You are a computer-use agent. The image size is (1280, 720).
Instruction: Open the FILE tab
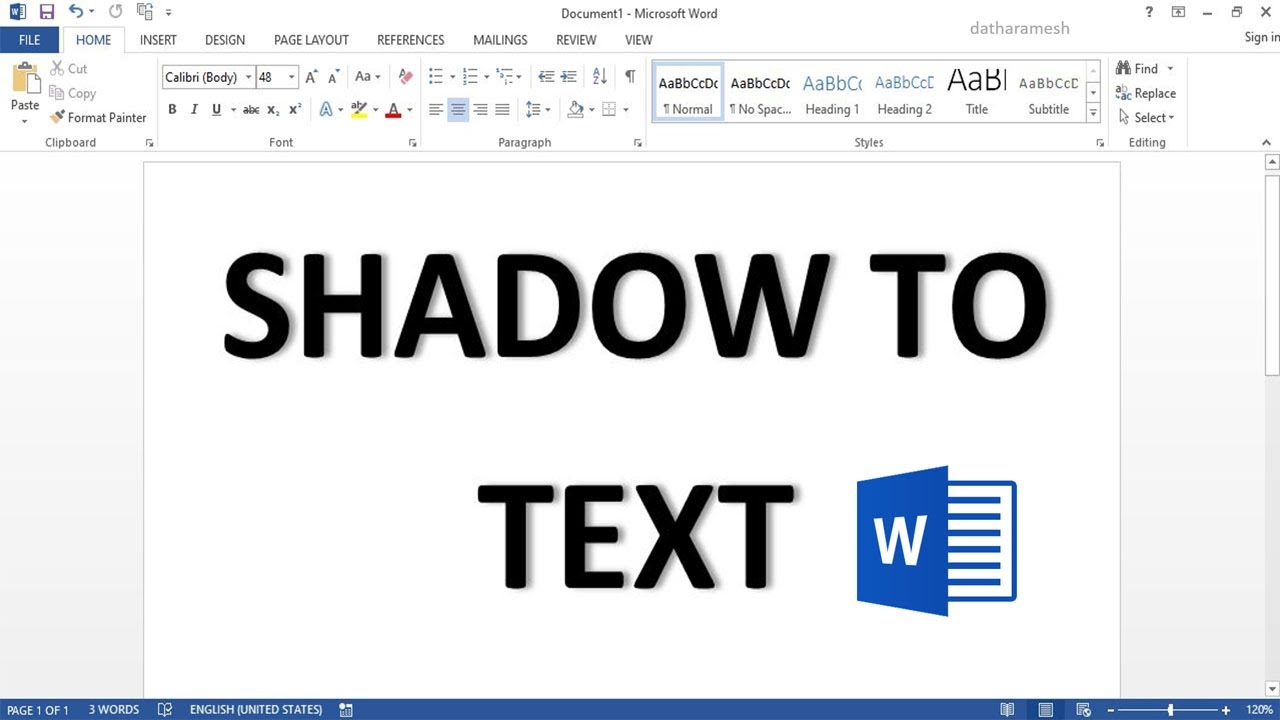29,40
